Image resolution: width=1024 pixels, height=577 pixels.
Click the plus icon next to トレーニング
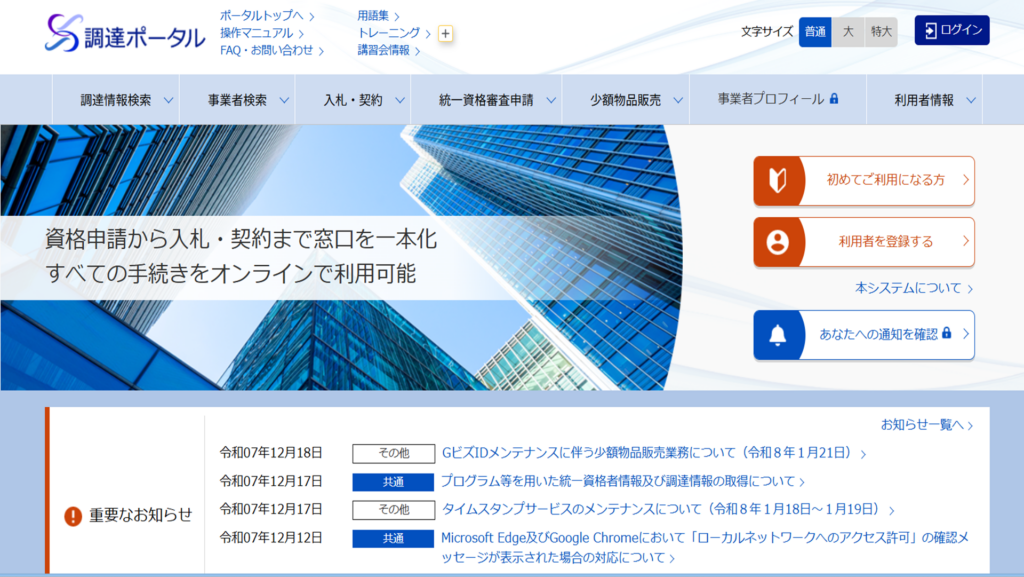pos(444,34)
